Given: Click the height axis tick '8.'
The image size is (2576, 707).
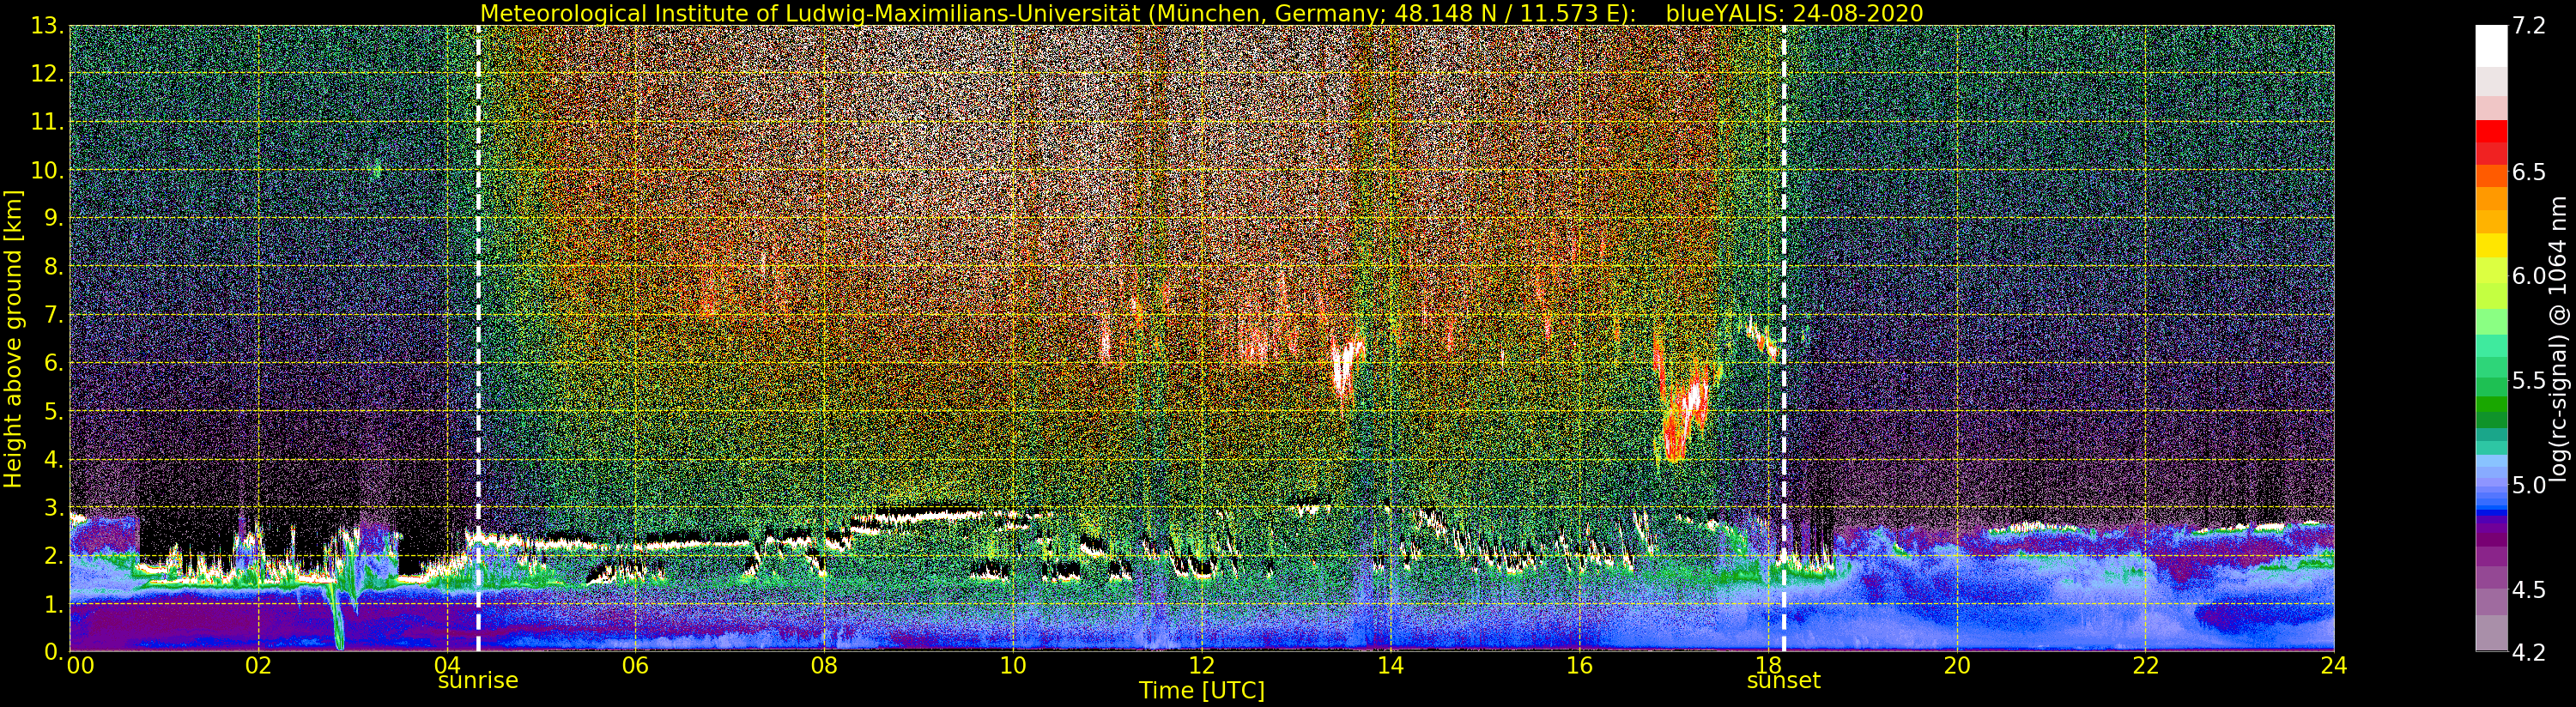Looking at the screenshot, I should [55, 267].
